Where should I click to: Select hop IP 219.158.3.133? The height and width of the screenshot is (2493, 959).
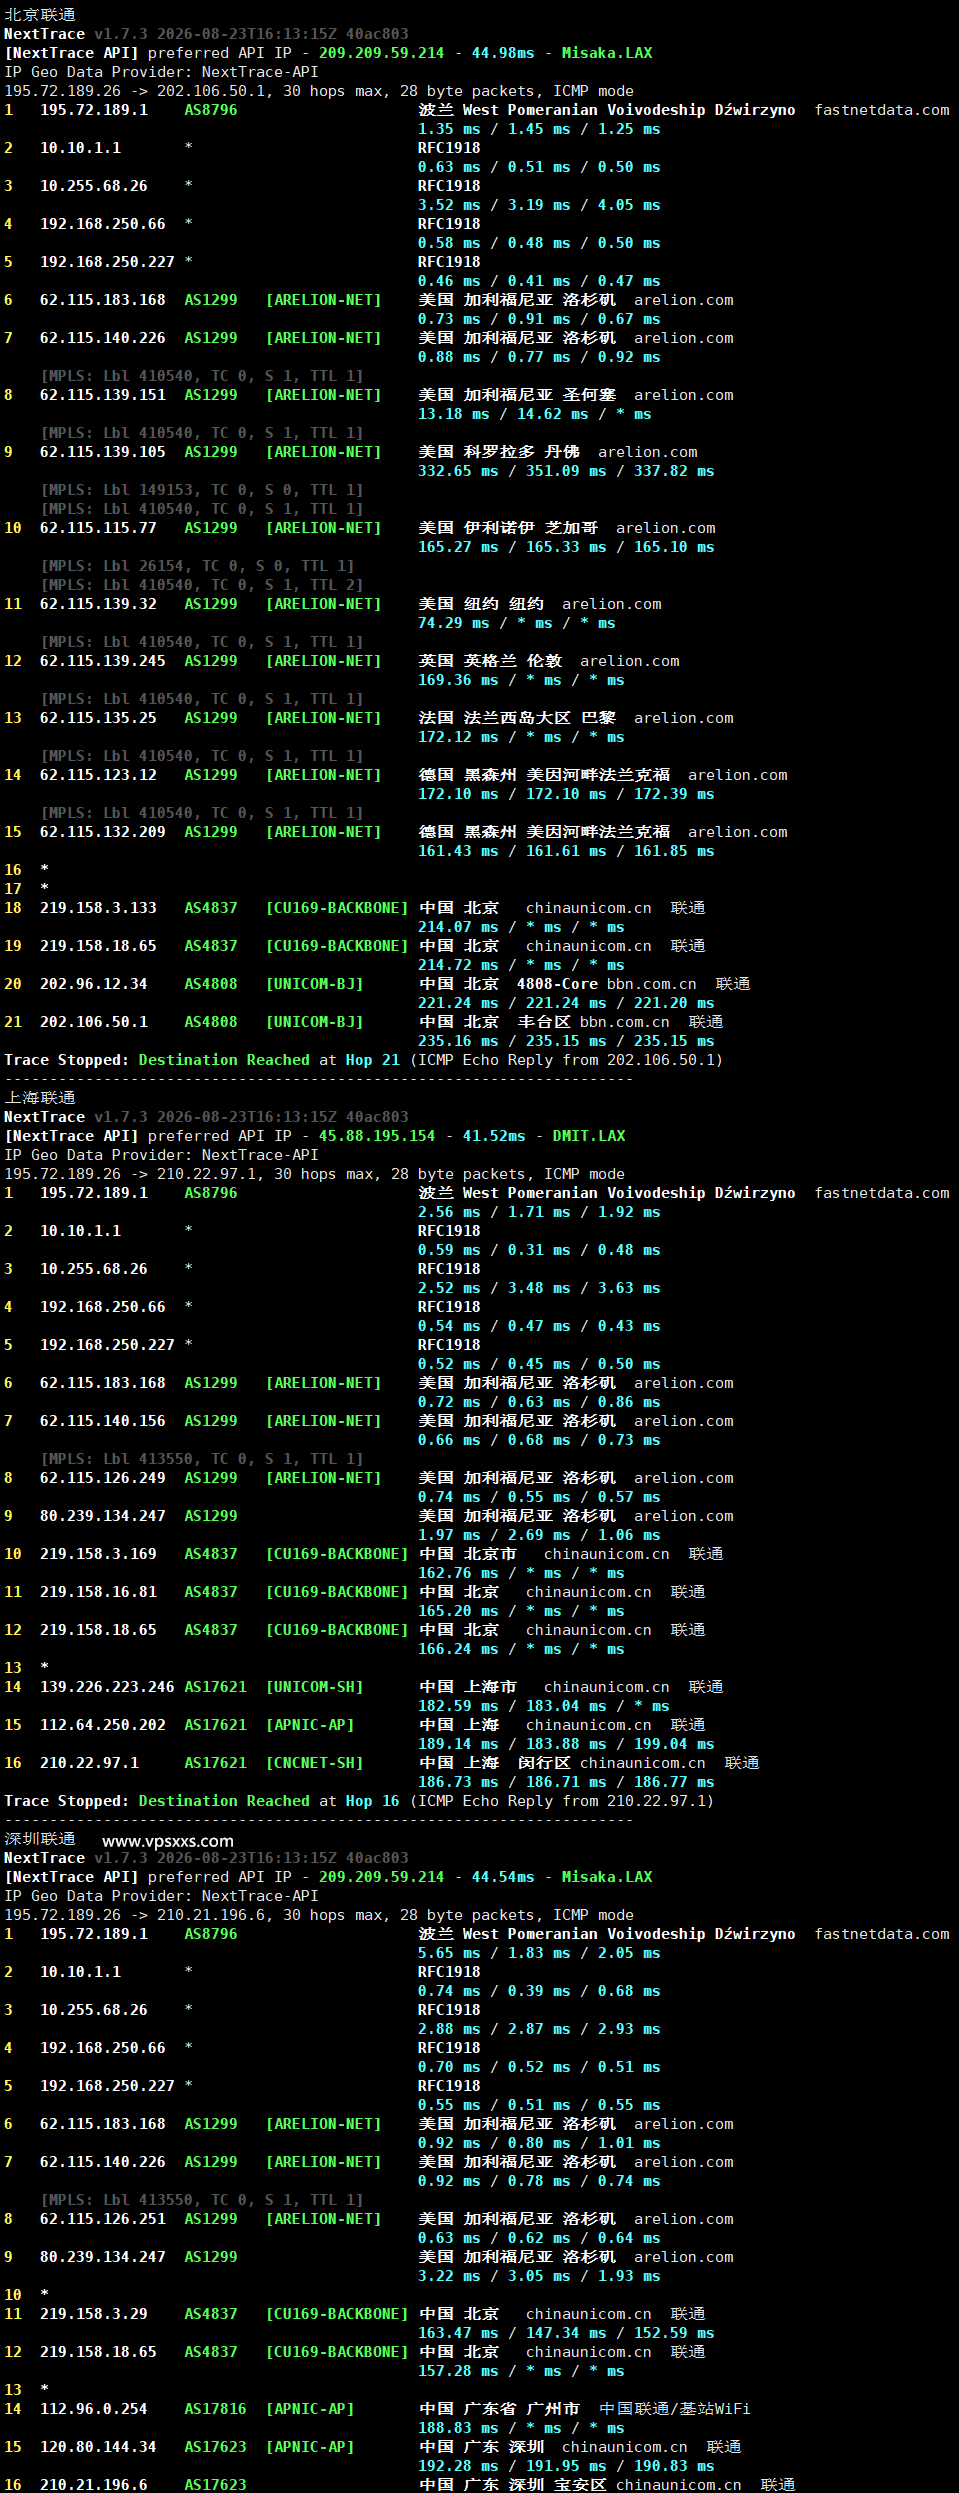coord(98,908)
